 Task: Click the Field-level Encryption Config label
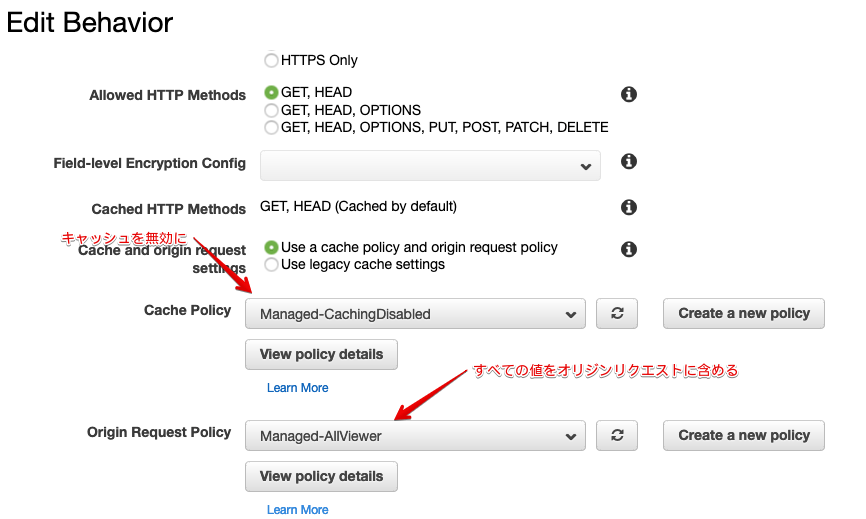point(150,163)
